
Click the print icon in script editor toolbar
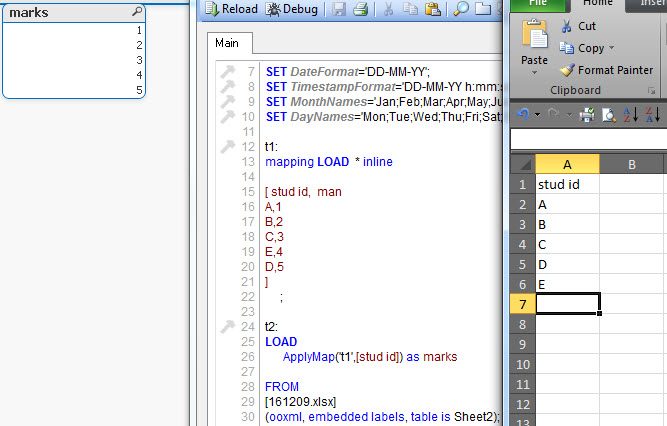(x=360, y=9)
